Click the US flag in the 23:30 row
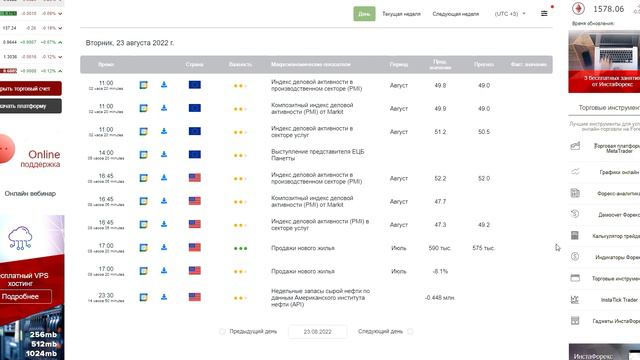 pos(195,297)
